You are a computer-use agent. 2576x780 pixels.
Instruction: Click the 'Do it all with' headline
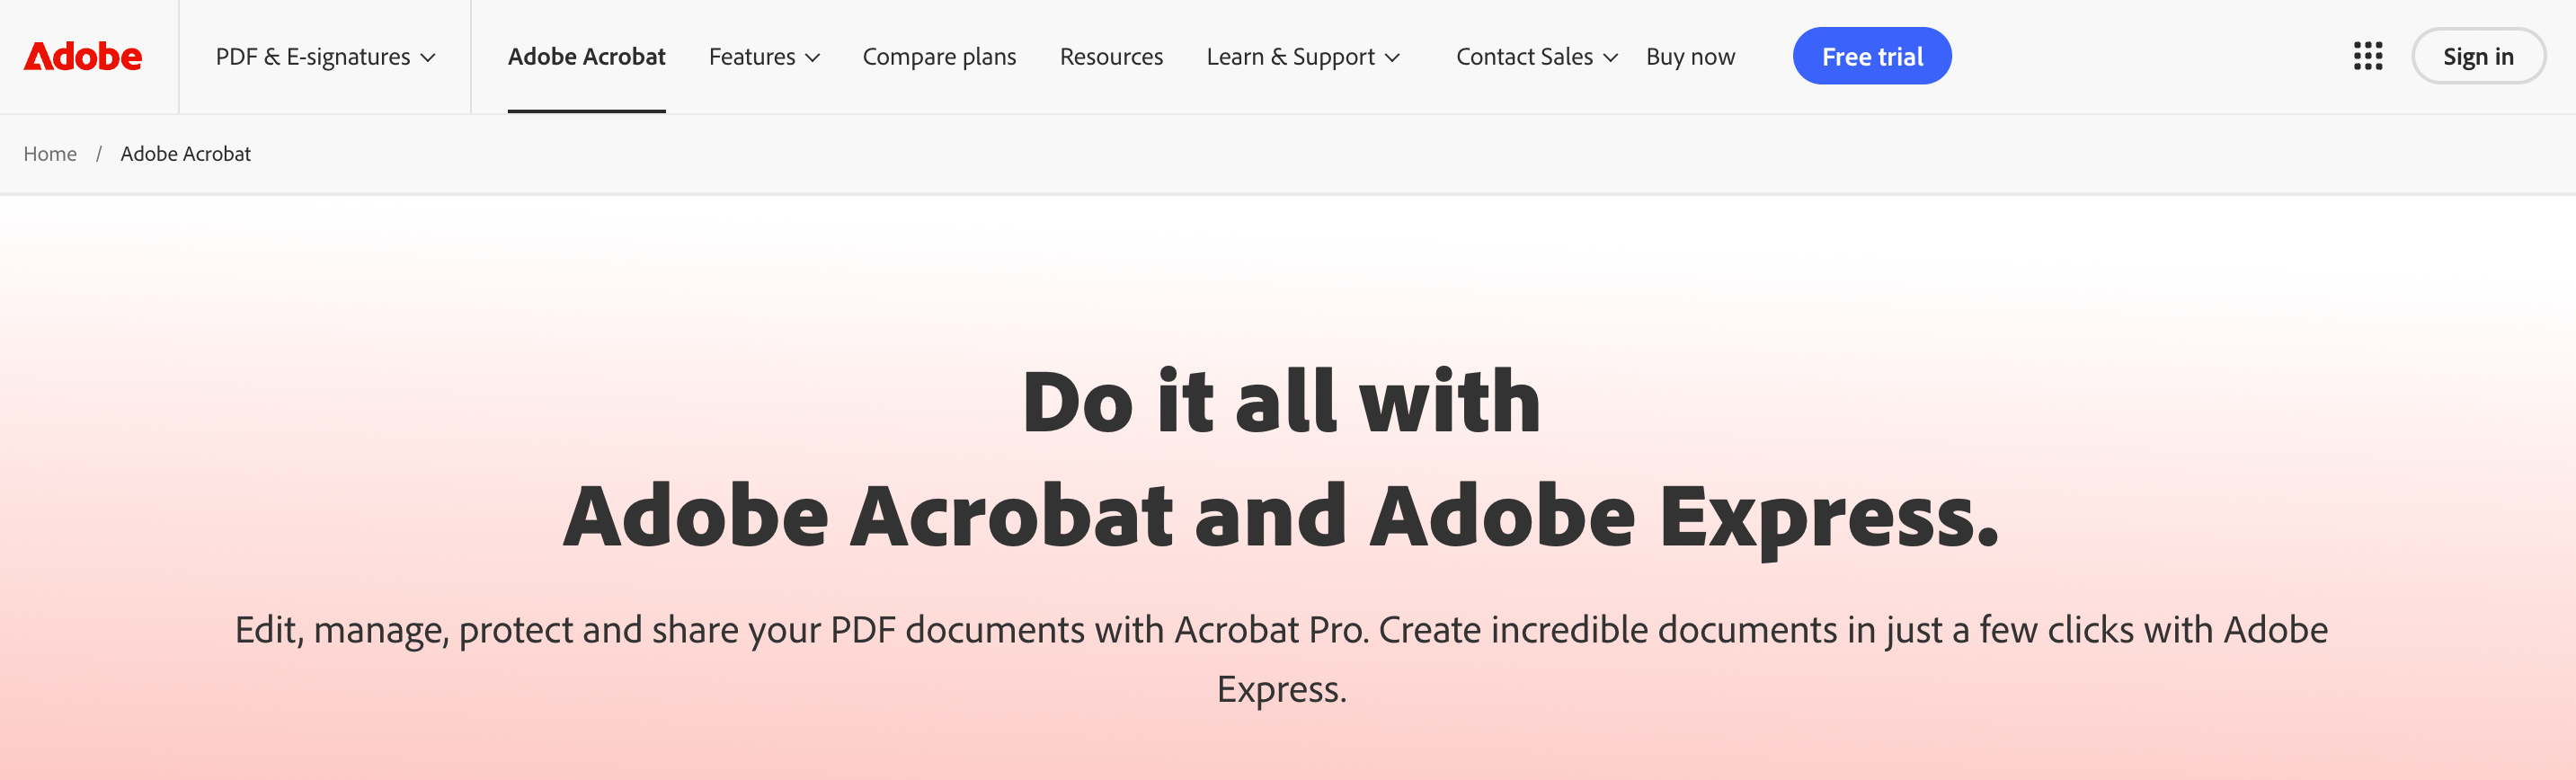click(1281, 401)
